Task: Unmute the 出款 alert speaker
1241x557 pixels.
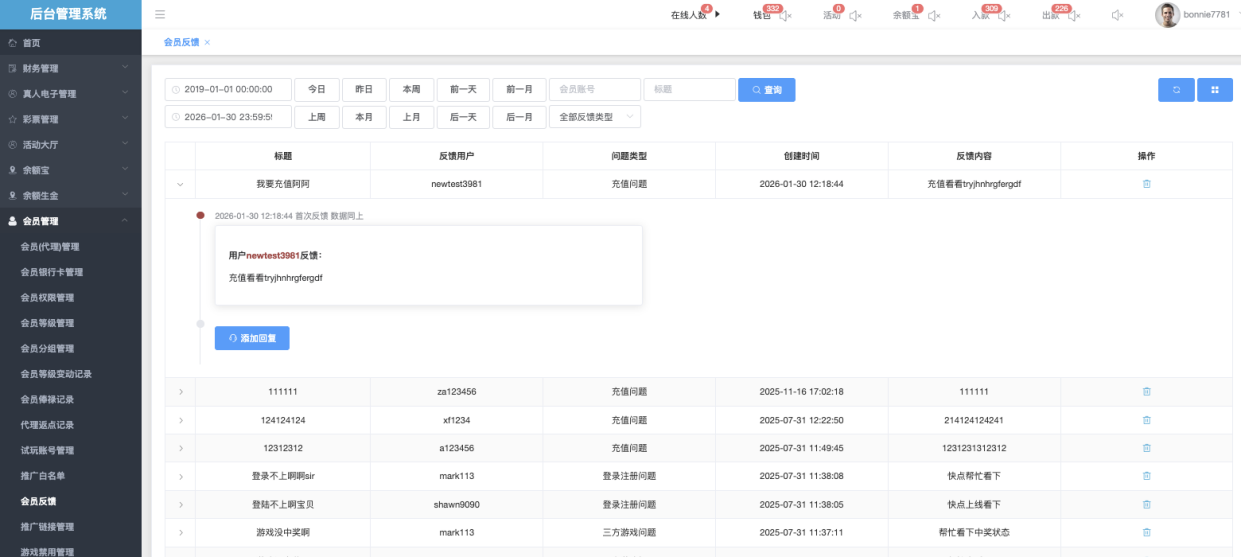Action: click(x=1074, y=16)
